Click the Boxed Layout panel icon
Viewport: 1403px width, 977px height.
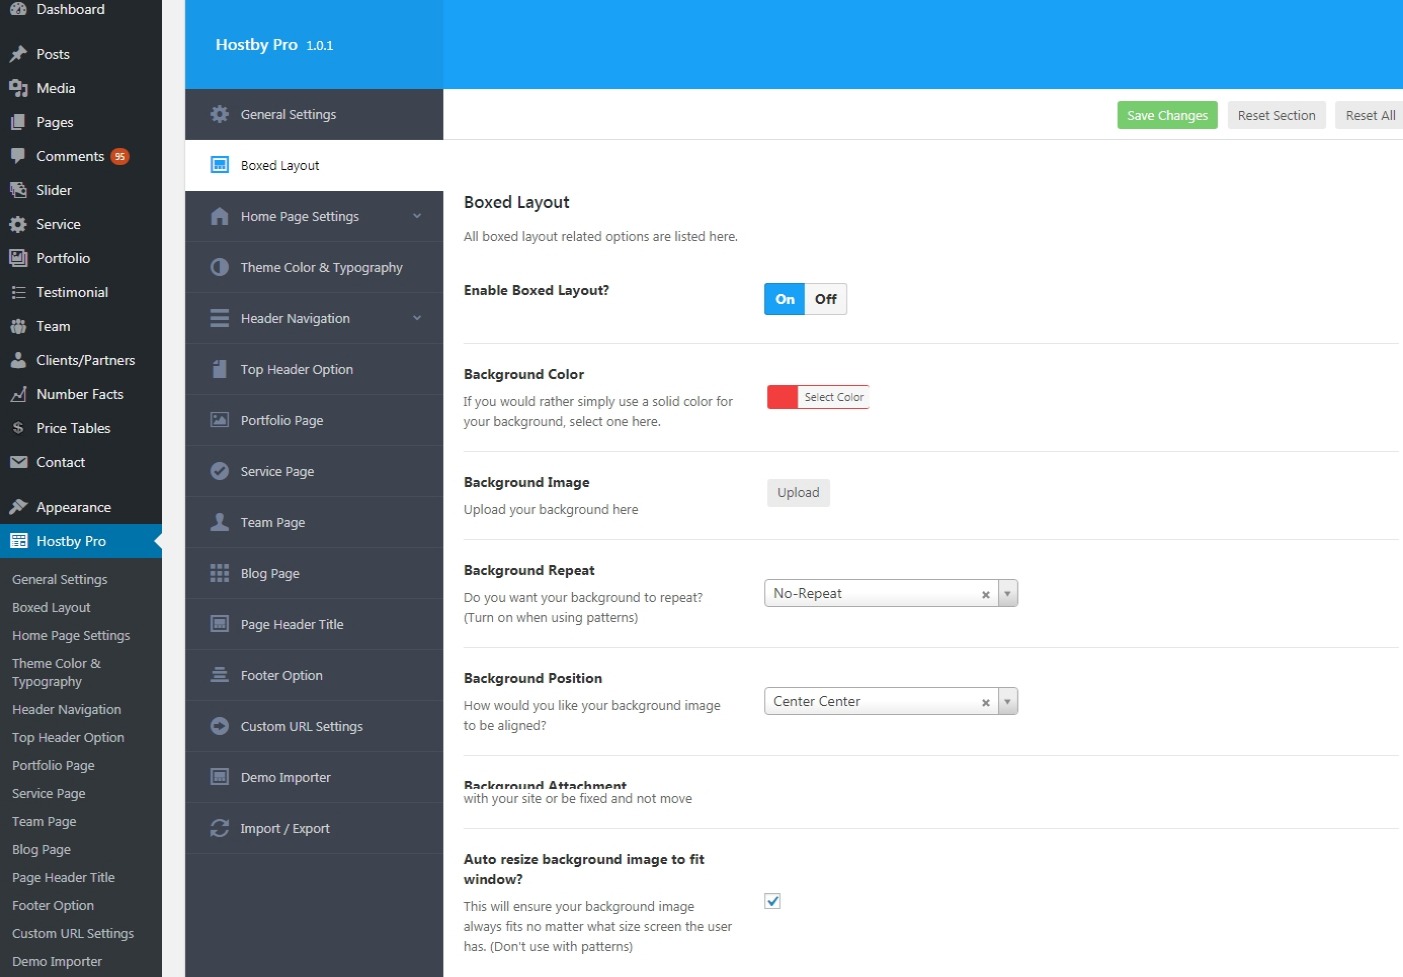click(x=220, y=165)
